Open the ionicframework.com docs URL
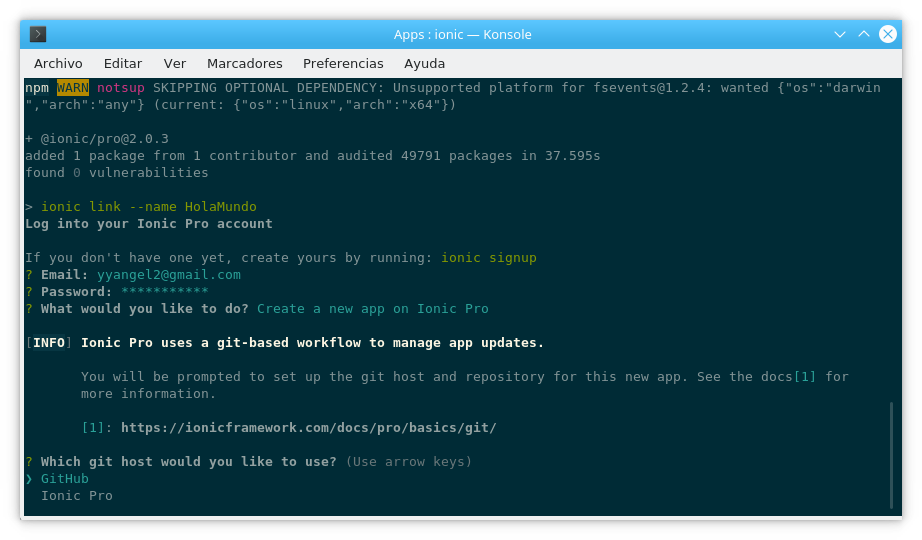Screen dimensions: 922x540 coord(309,428)
